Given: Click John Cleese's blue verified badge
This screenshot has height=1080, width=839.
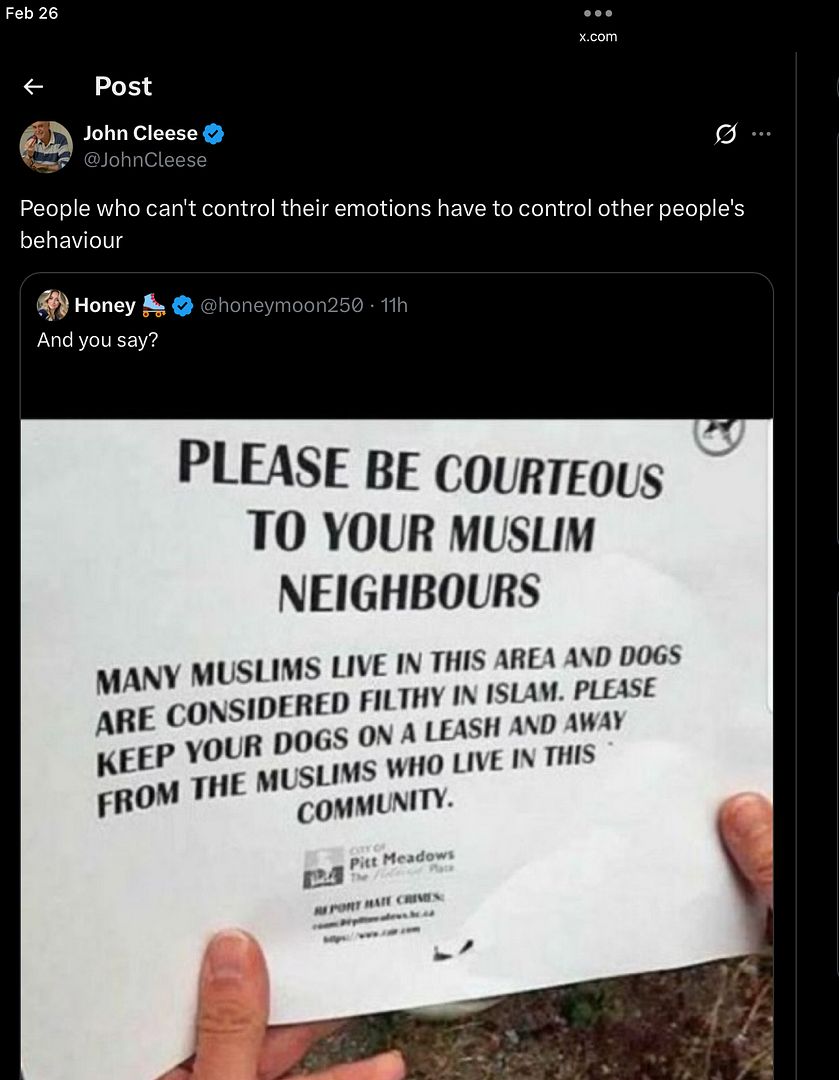Looking at the screenshot, I should pyautogui.click(x=214, y=134).
